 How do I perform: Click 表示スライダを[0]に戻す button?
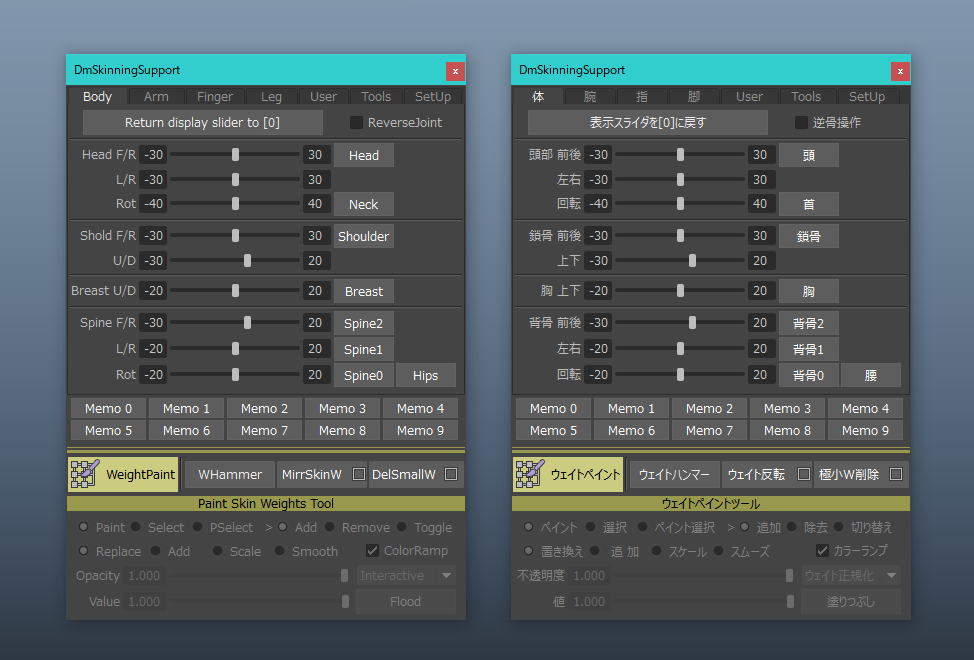(647, 122)
